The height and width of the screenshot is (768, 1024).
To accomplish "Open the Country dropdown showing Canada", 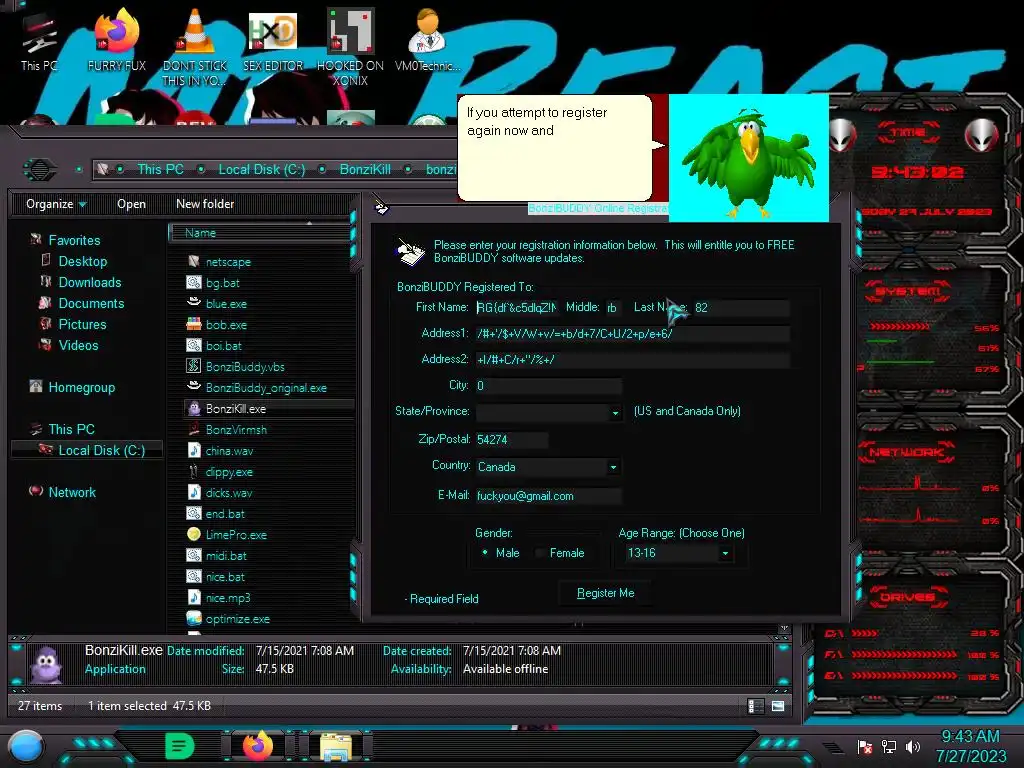I will (x=613, y=467).
